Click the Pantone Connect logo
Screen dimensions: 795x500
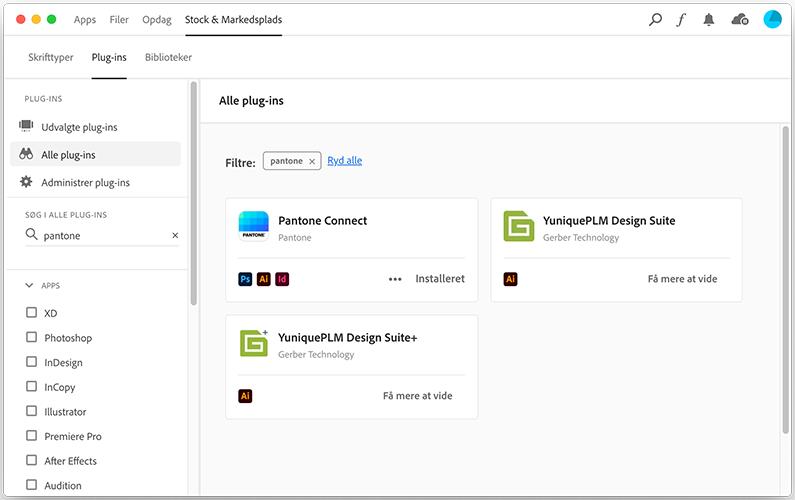tap(254, 226)
